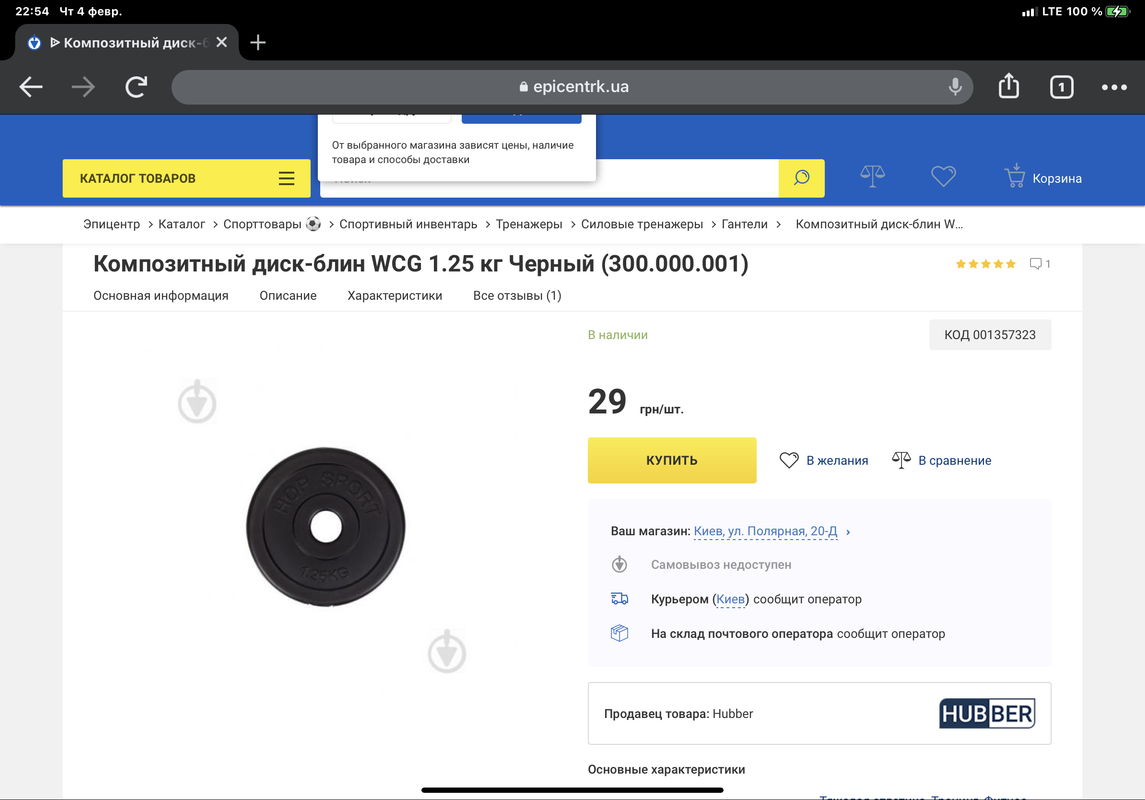Click the chevron next to store address
This screenshot has width=1145, height=800.
(x=848, y=532)
